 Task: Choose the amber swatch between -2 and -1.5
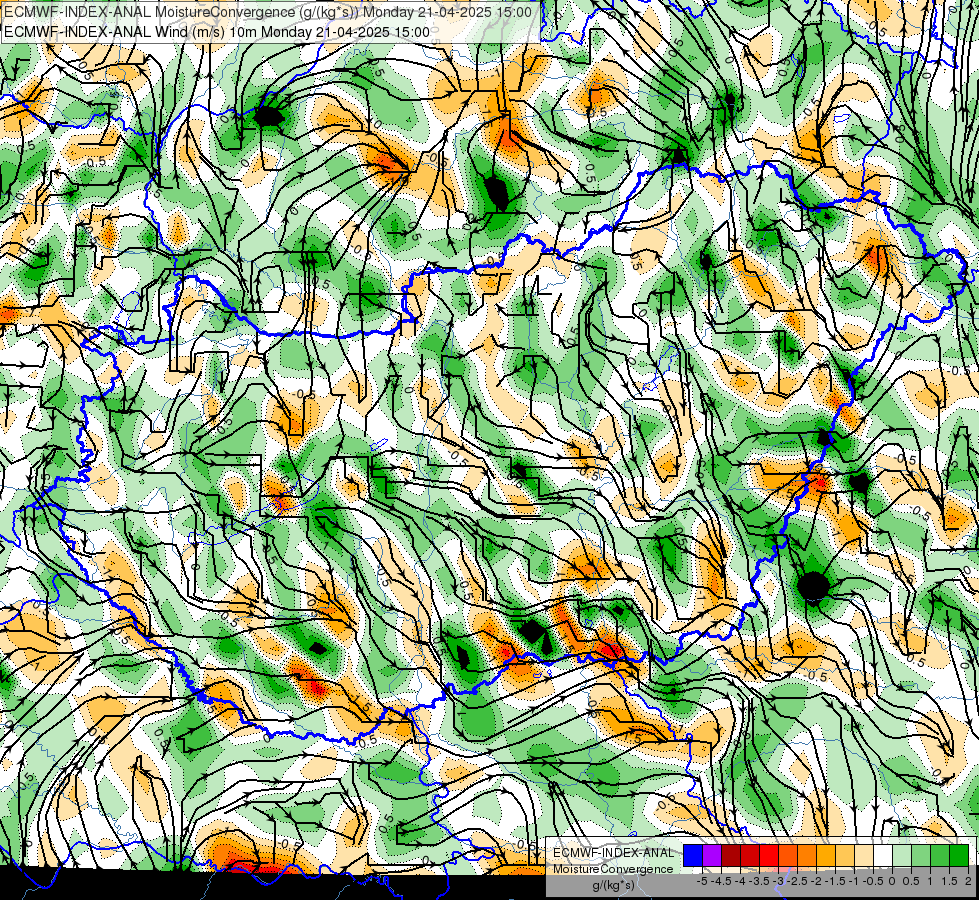[x=826, y=855]
